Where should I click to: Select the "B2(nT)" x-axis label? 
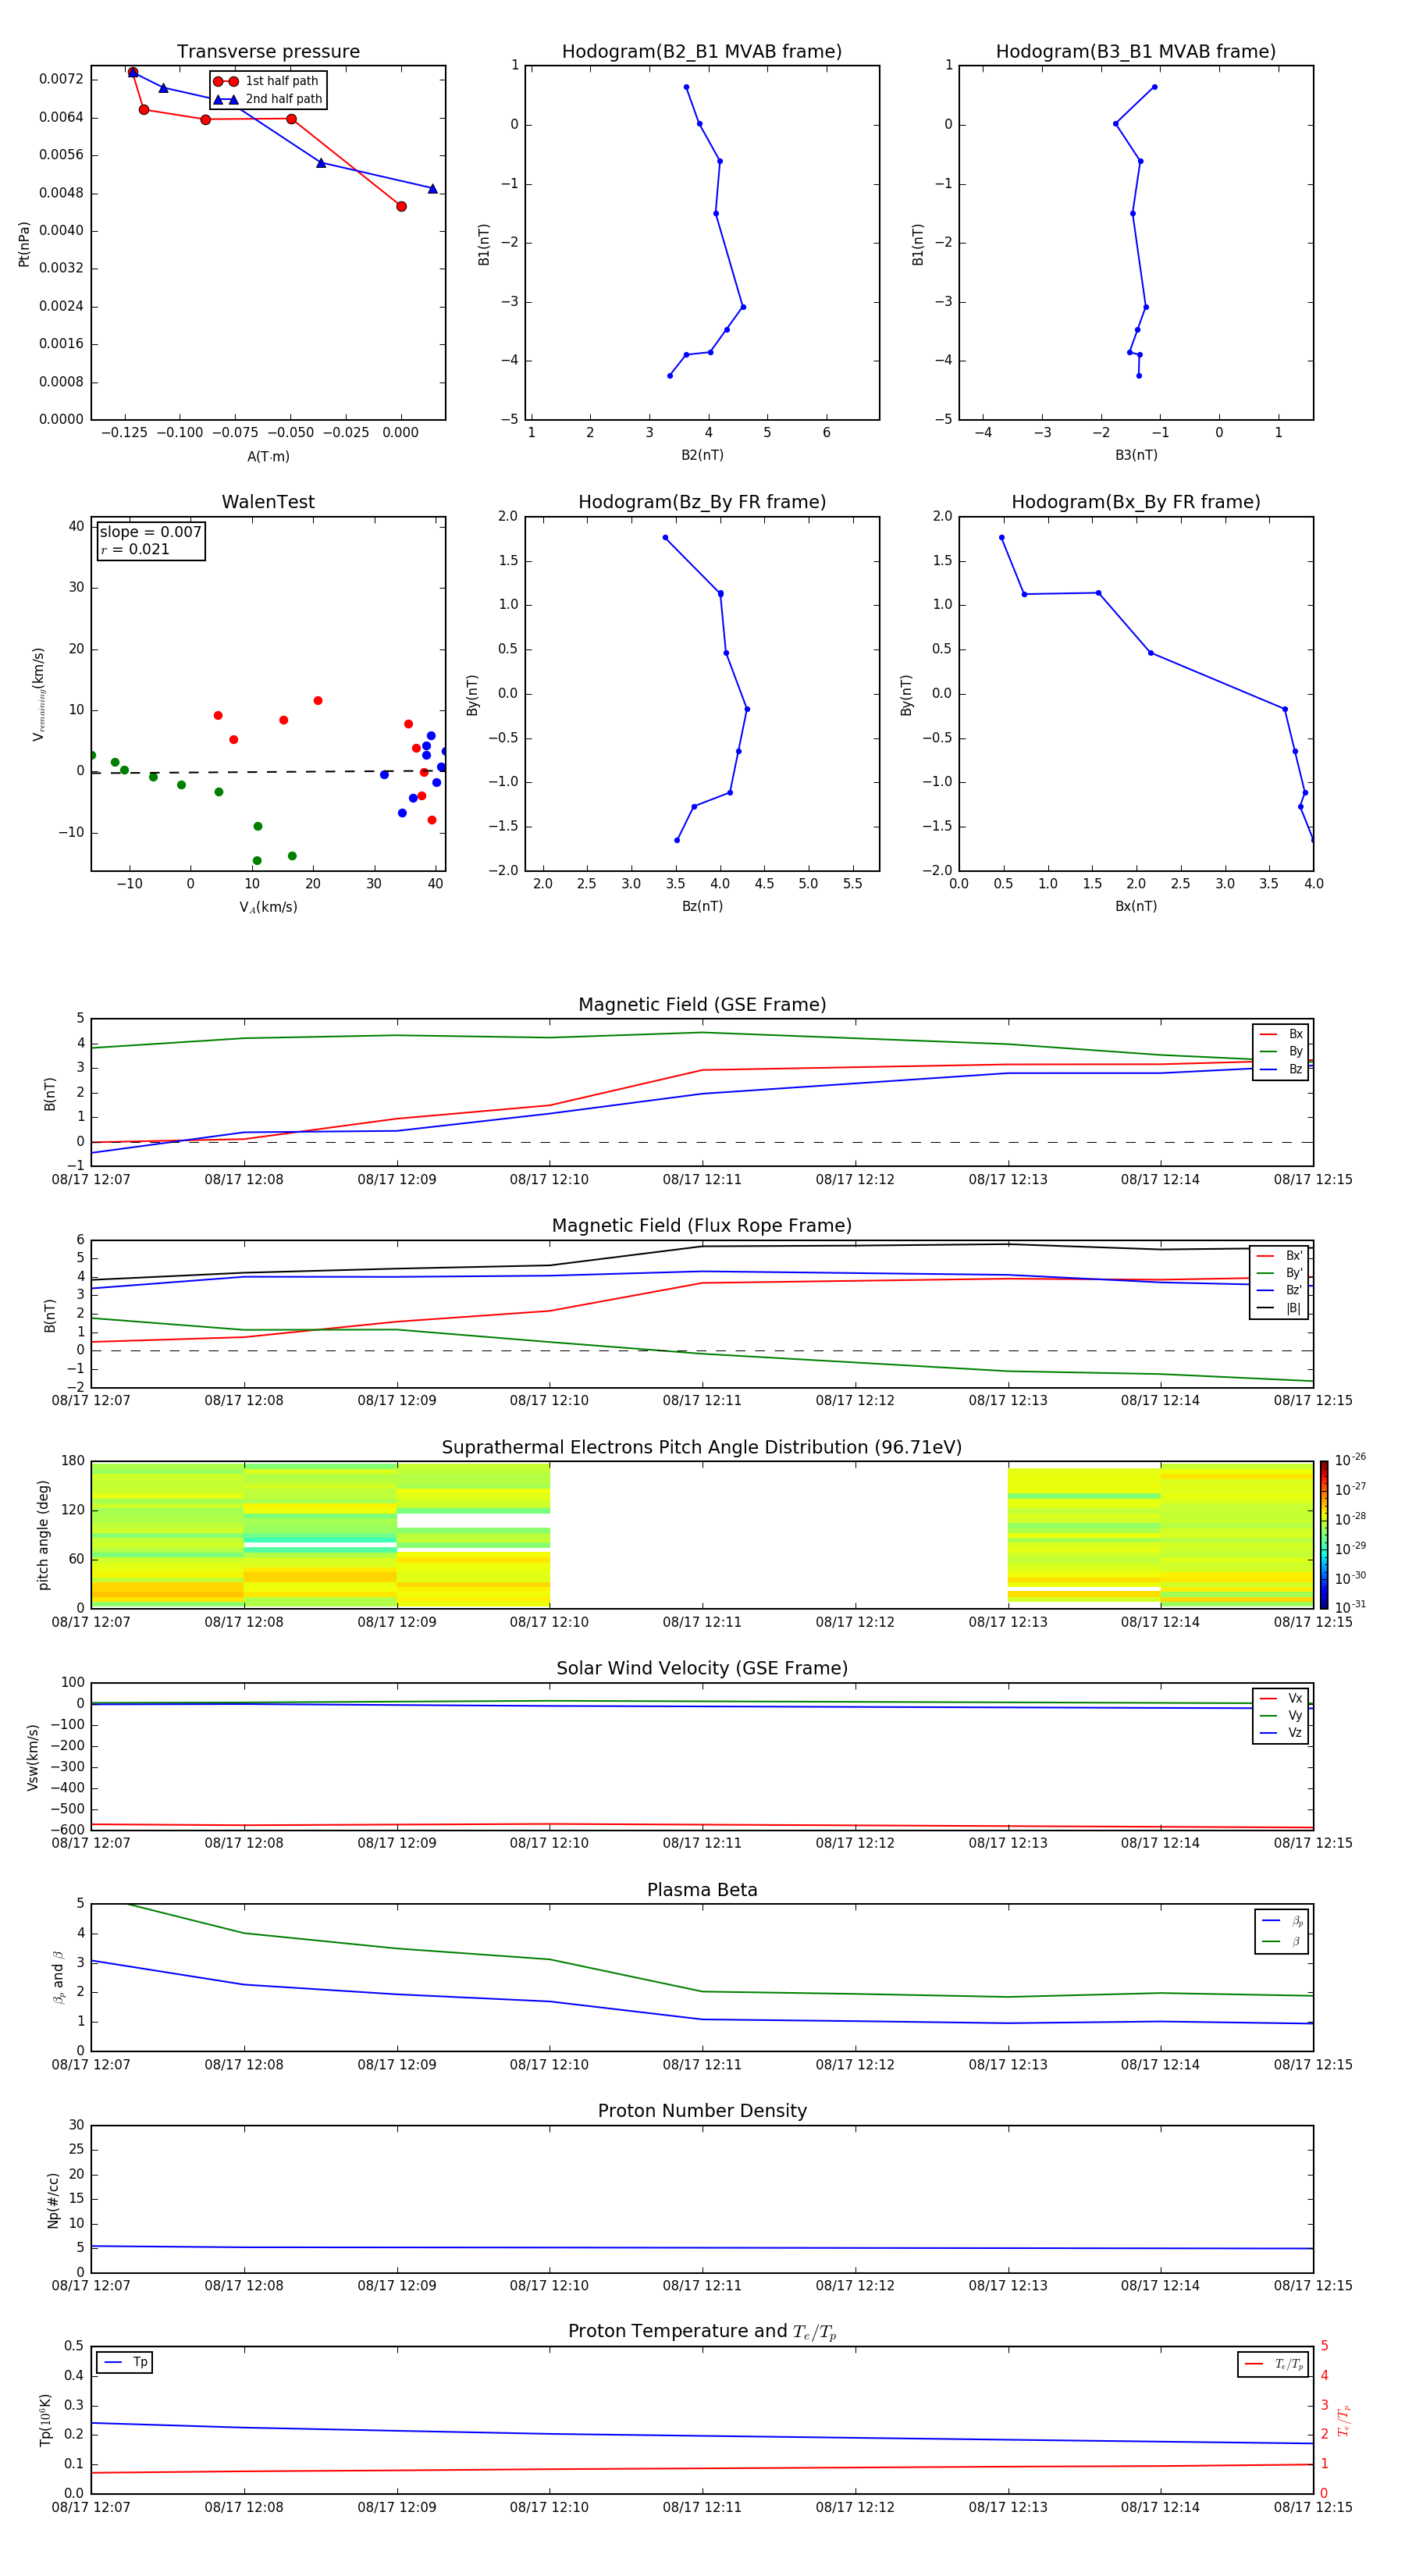702,455
